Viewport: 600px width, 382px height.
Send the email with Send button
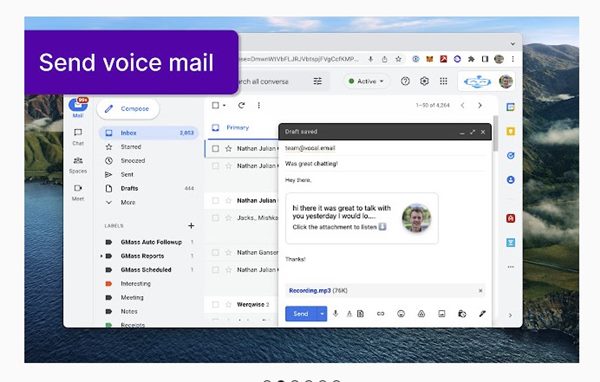coord(301,314)
